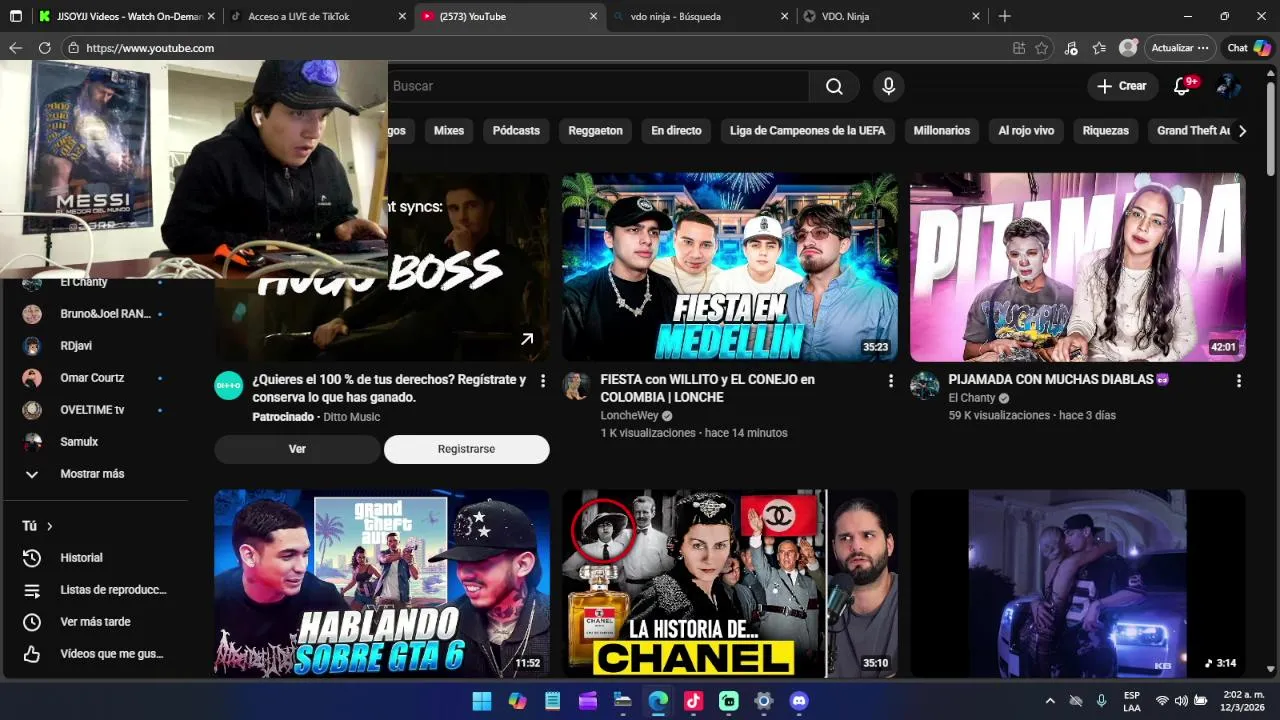Select the Al rojo vivo chip
The width and height of the screenshot is (1280, 720).
point(1026,130)
